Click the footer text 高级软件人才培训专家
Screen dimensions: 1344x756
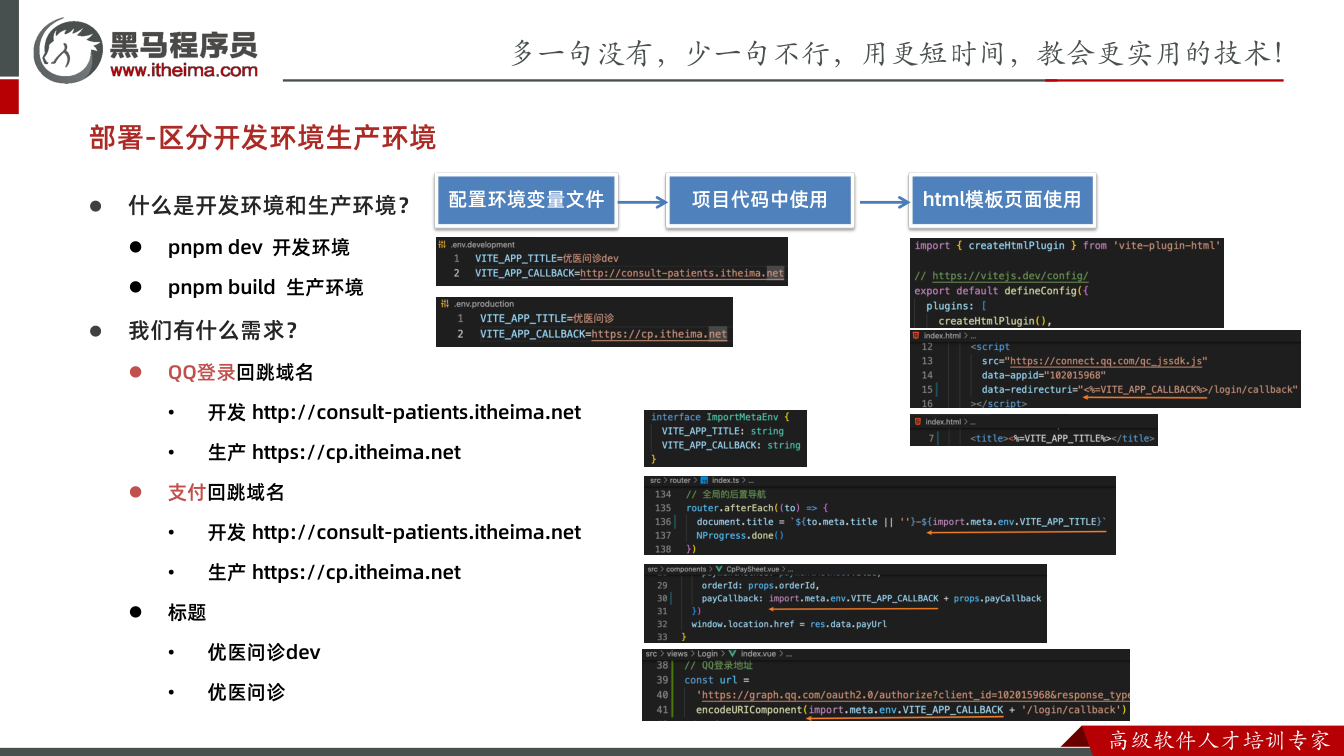tap(1219, 741)
